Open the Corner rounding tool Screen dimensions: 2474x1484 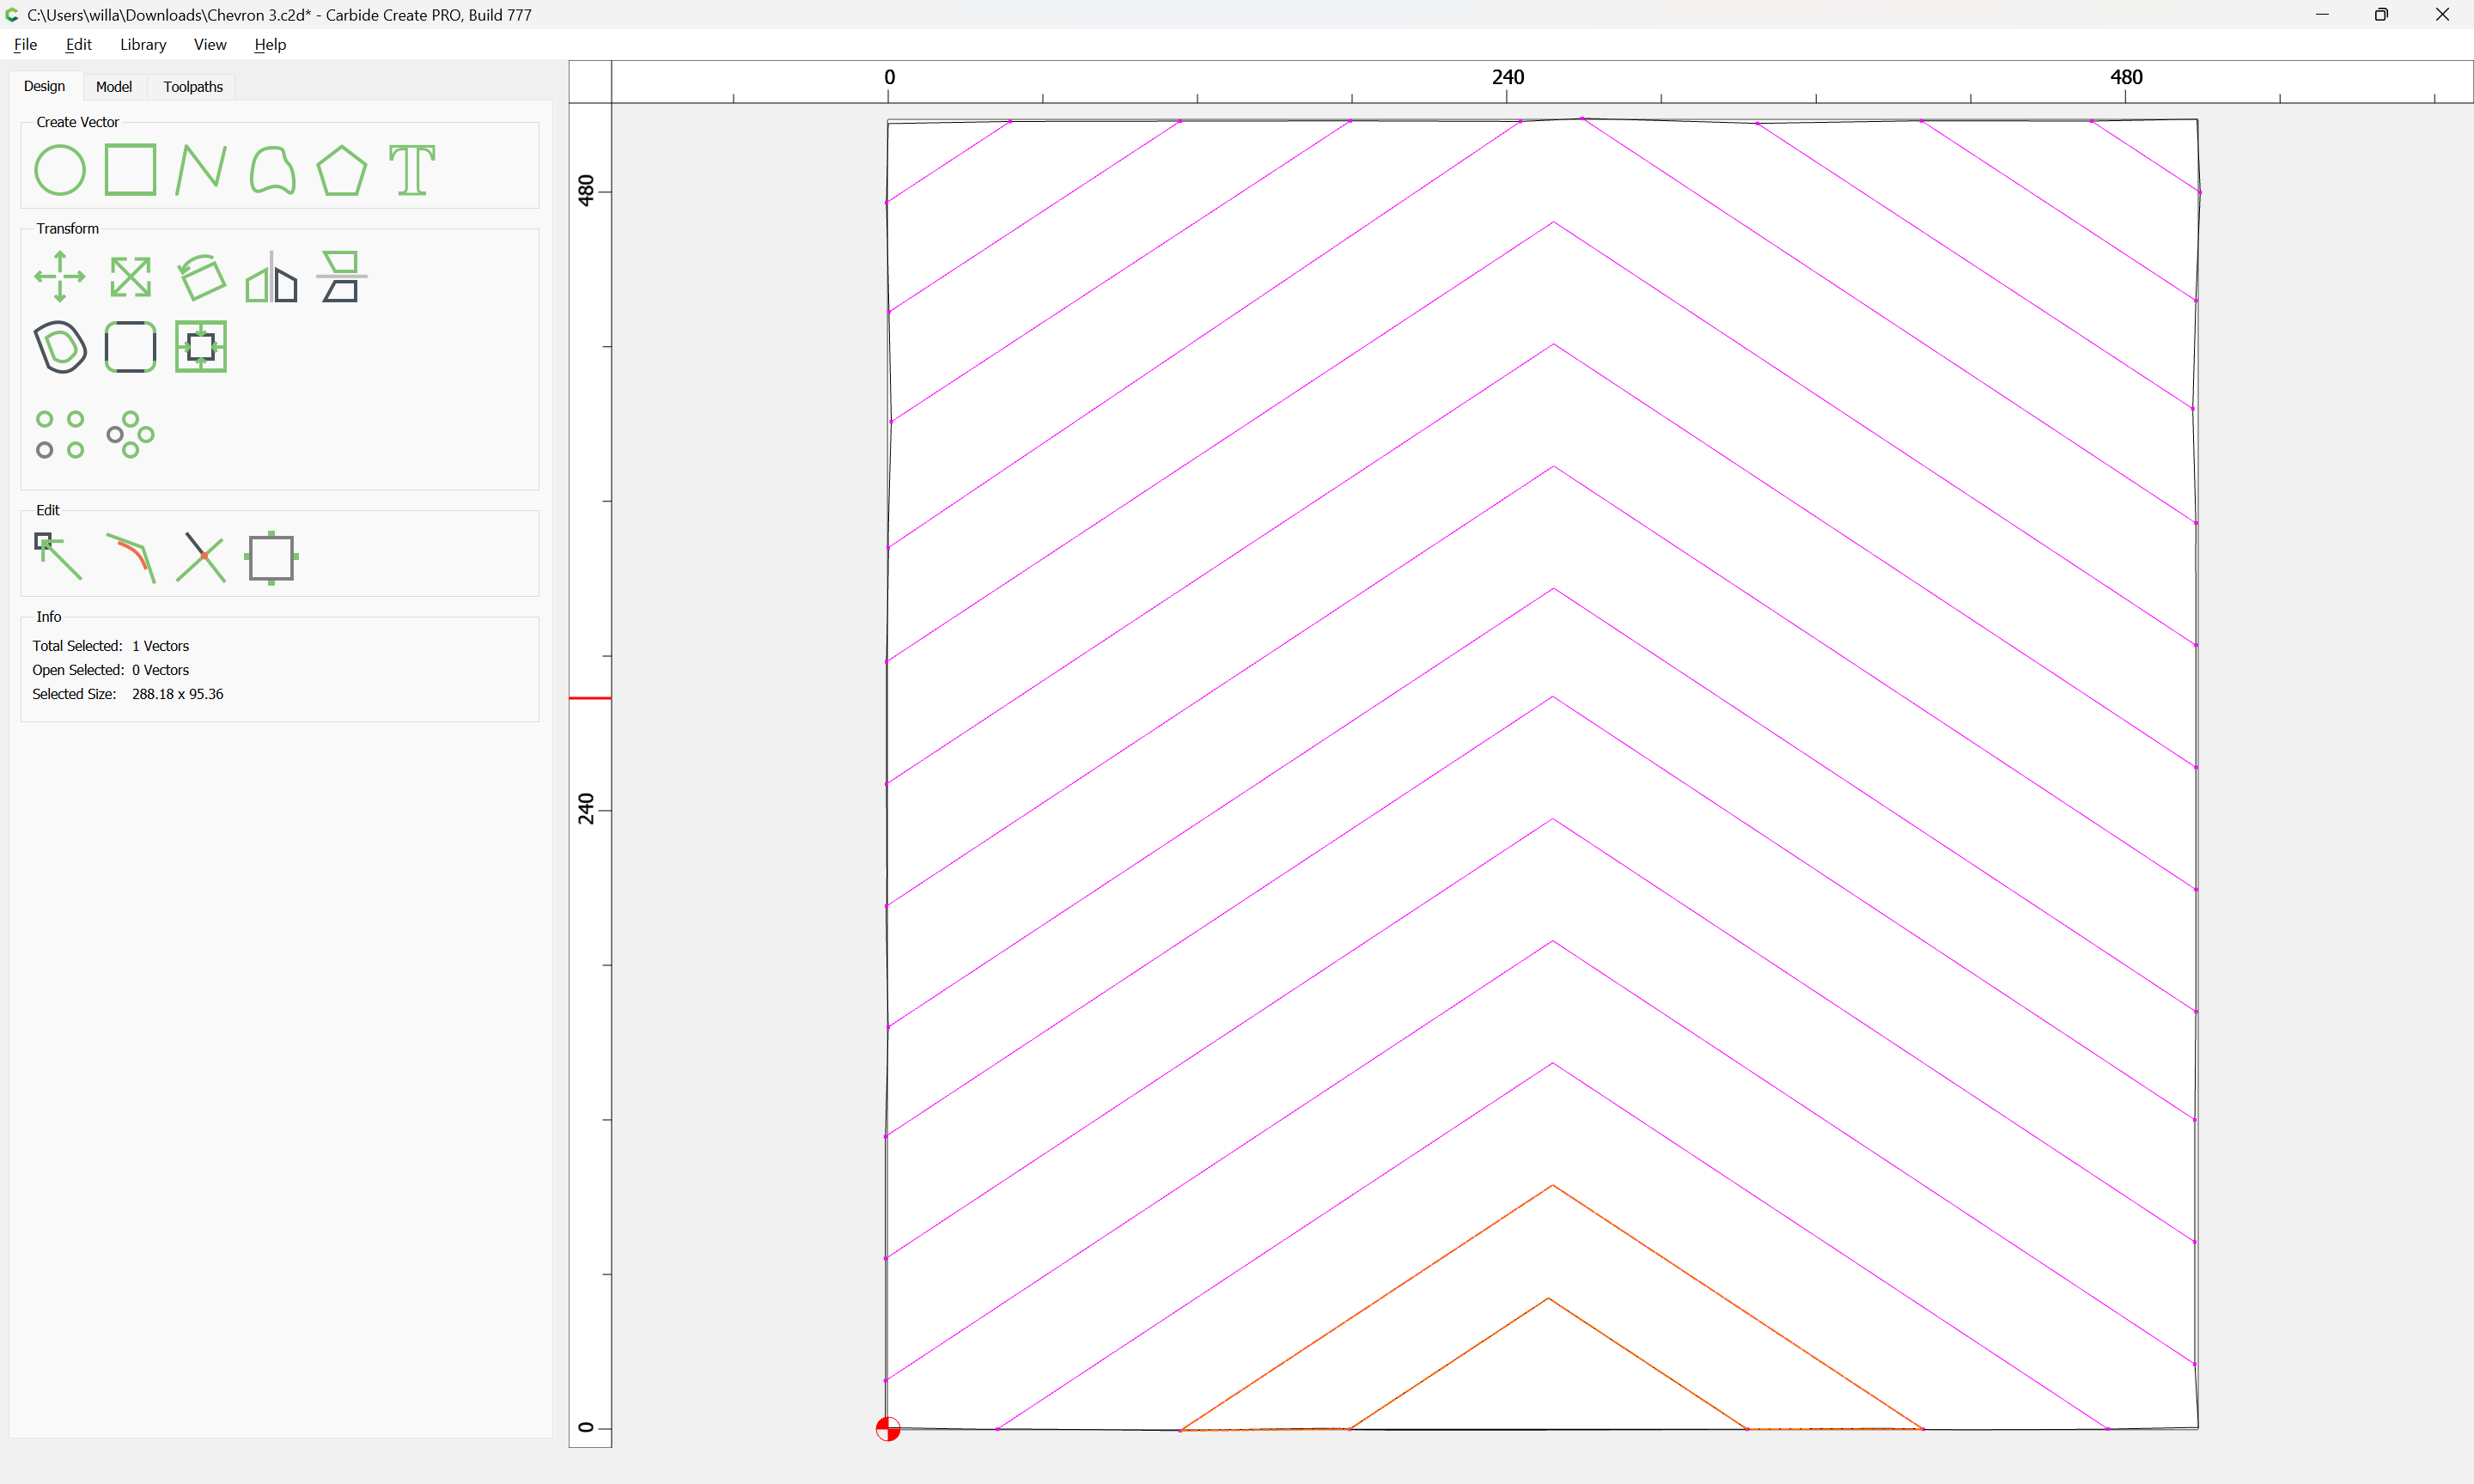130,347
